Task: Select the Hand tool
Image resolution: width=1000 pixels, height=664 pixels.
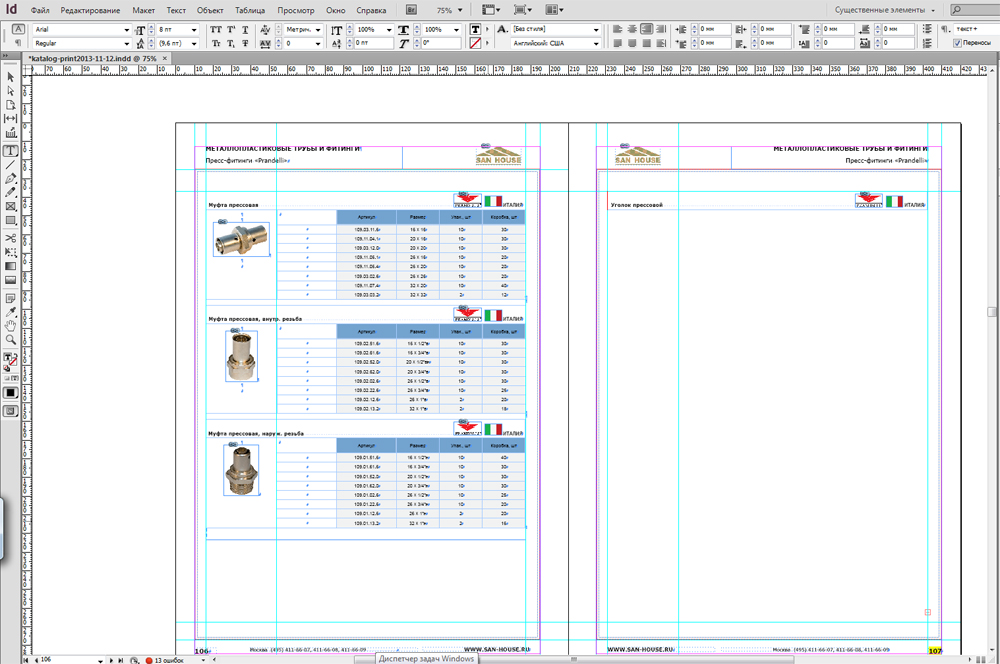Action: click(10, 326)
